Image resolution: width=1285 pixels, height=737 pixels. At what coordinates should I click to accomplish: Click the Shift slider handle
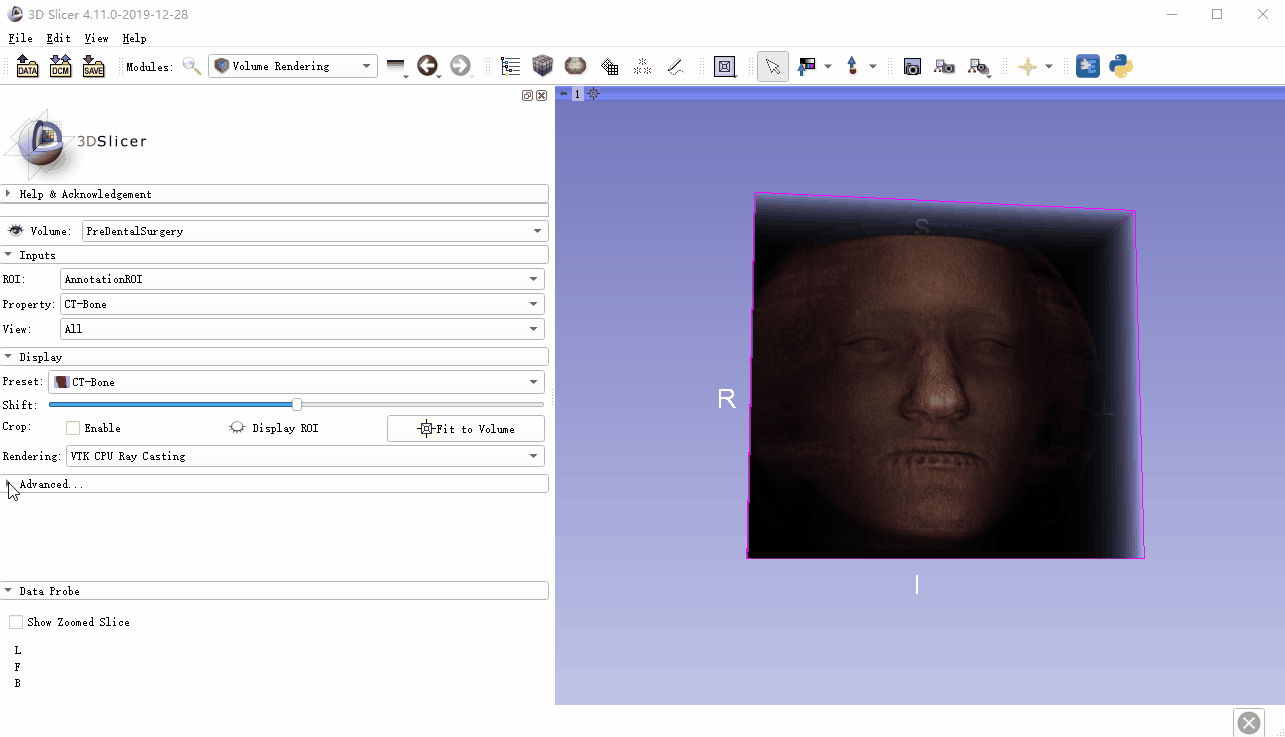click(297, 405)
